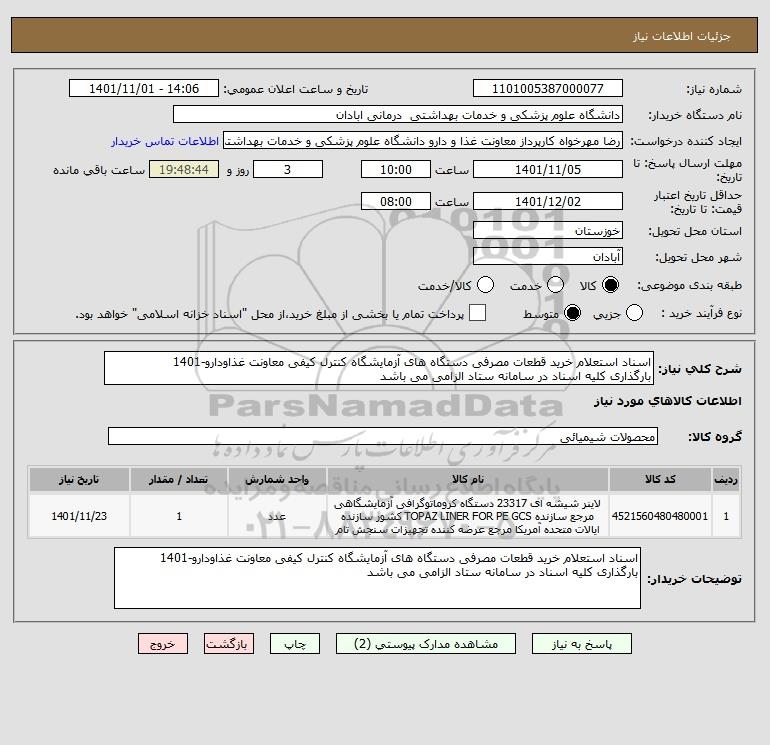
Task: Click the ساعت باقی مانده label
Action: point(99,170)
